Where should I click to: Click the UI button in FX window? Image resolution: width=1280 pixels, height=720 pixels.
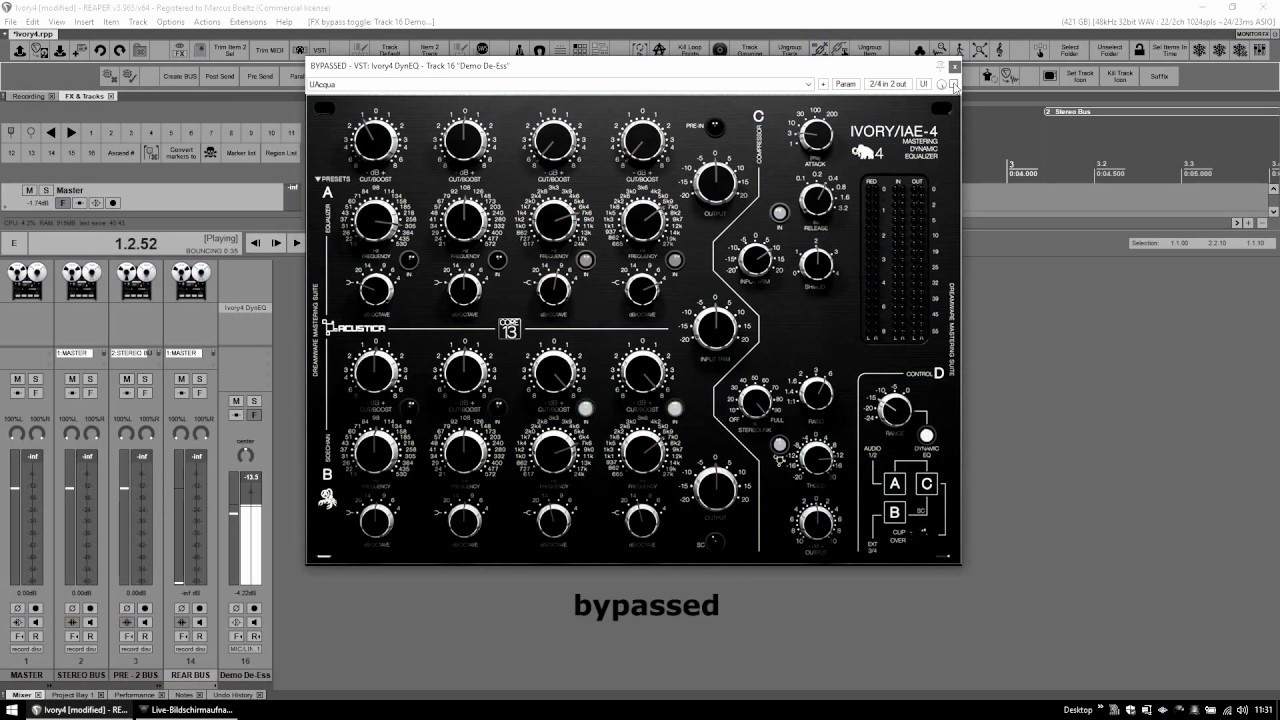(x=923, y=84)
